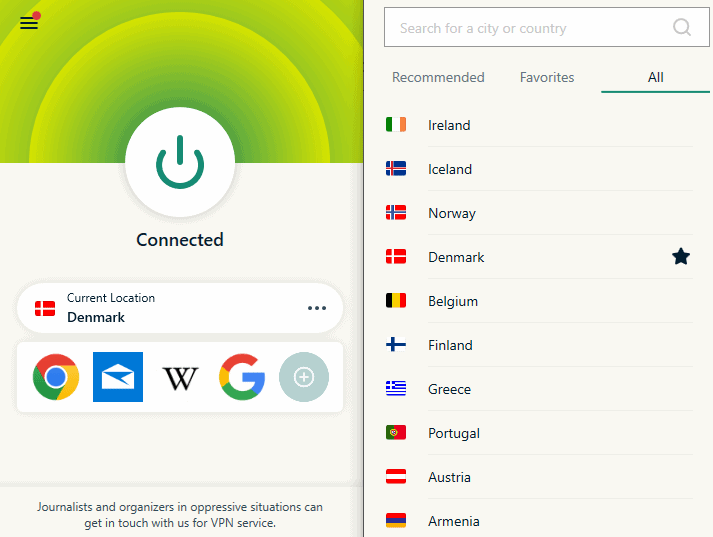
Task: Choose Norway in the location list
Action: coord(539,213)
